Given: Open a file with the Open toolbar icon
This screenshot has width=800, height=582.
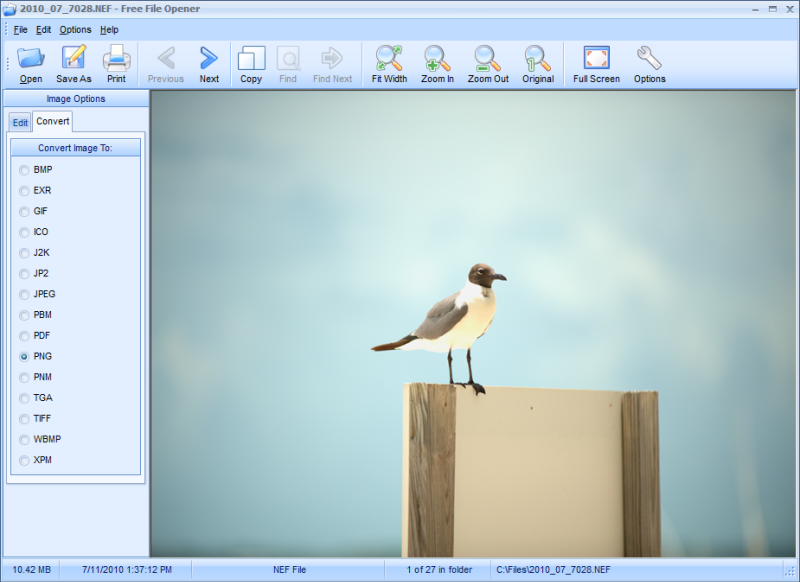Looking at the screenshot, I should [x=31, y=64].
